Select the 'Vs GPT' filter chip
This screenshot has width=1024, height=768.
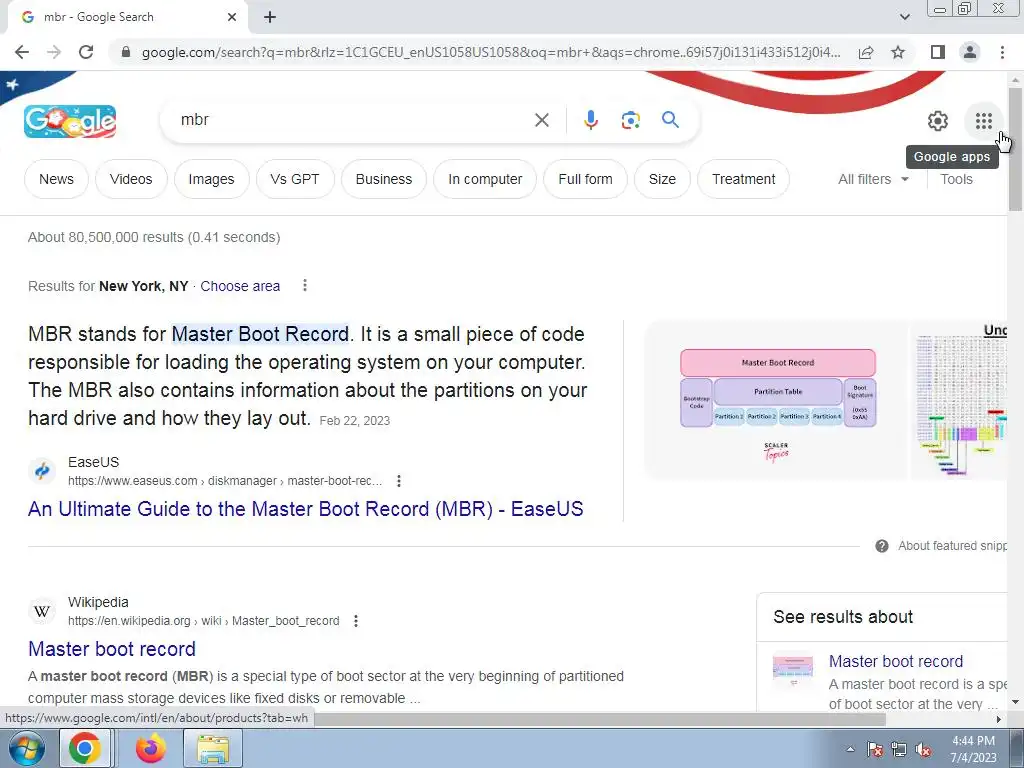(x=295, y=179)
